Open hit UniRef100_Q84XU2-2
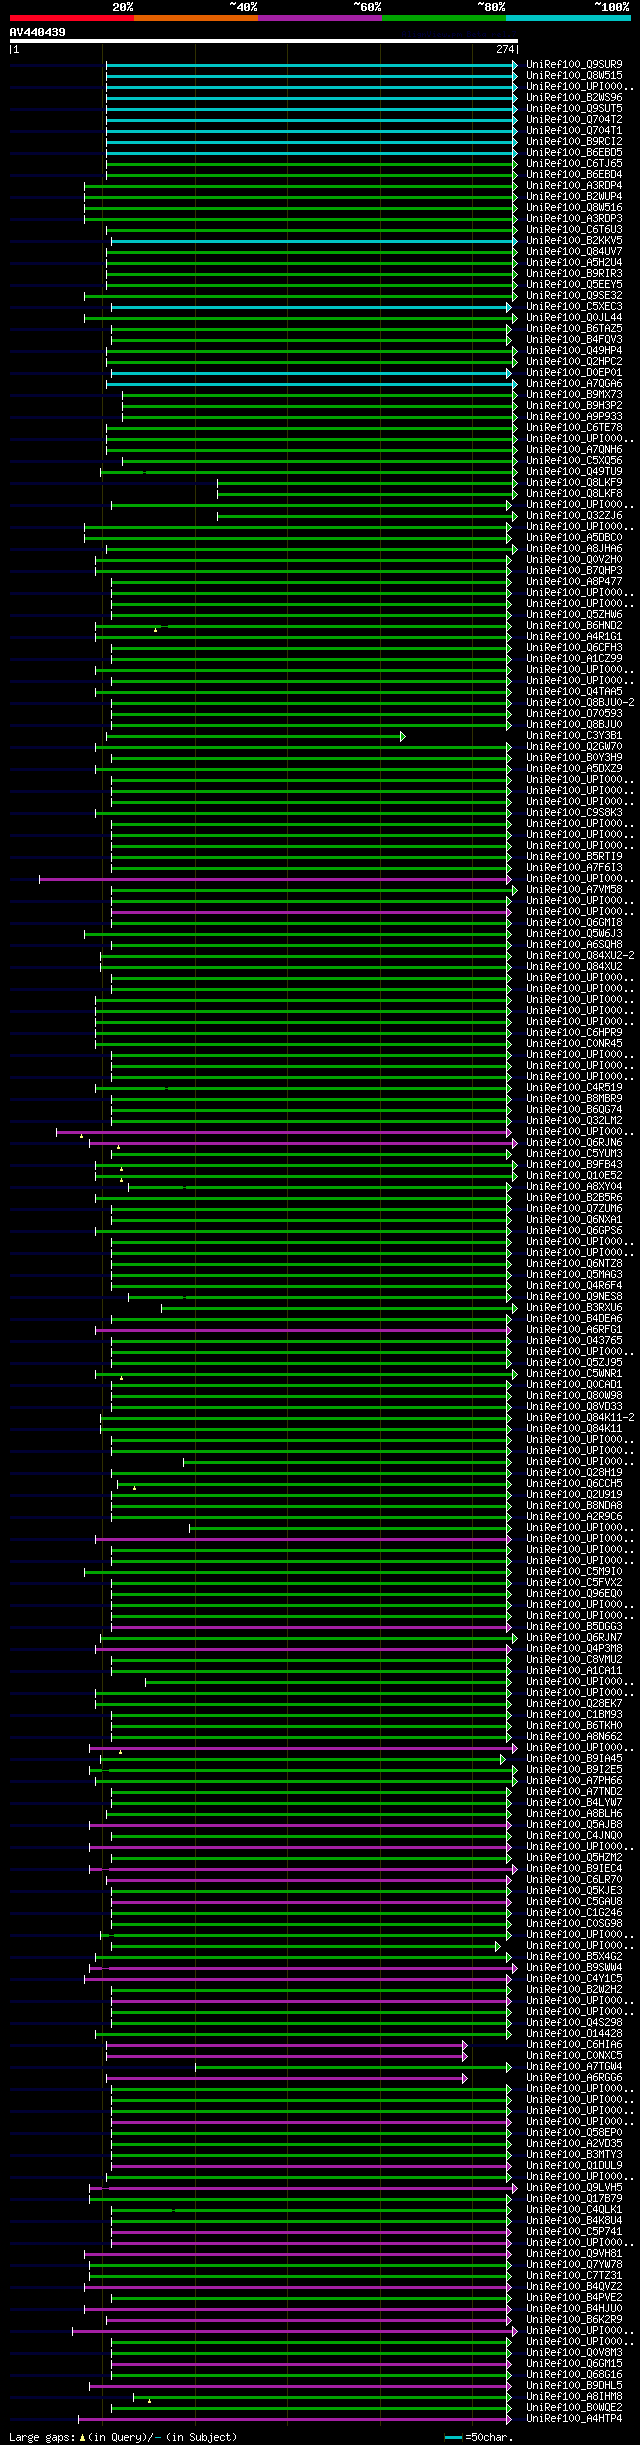The width and height of the screenshot is (640, 2445). point(580,956)
